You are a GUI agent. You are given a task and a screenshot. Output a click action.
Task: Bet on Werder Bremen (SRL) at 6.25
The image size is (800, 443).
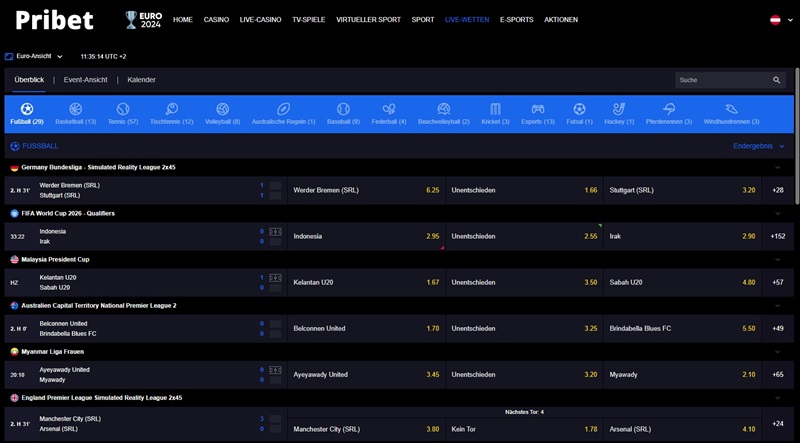[x=366, y=190]
